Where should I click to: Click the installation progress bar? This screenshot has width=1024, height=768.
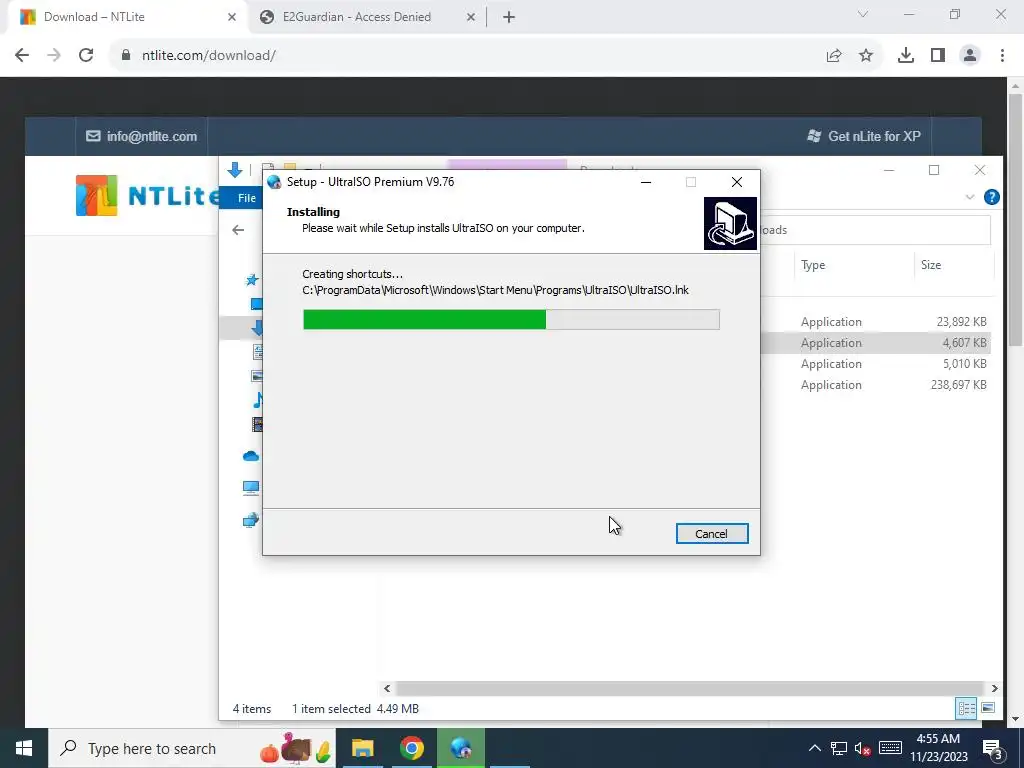click(511, 319)
